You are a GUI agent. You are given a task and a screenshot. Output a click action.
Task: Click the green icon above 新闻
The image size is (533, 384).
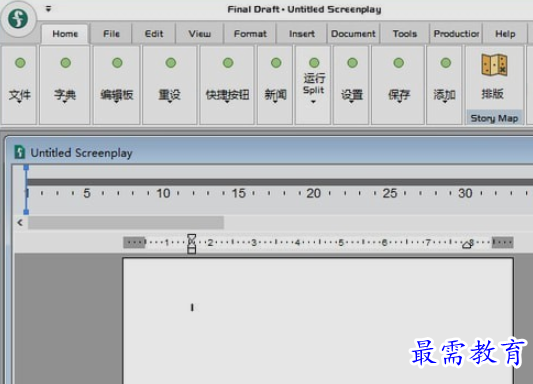tap(276, 63)
